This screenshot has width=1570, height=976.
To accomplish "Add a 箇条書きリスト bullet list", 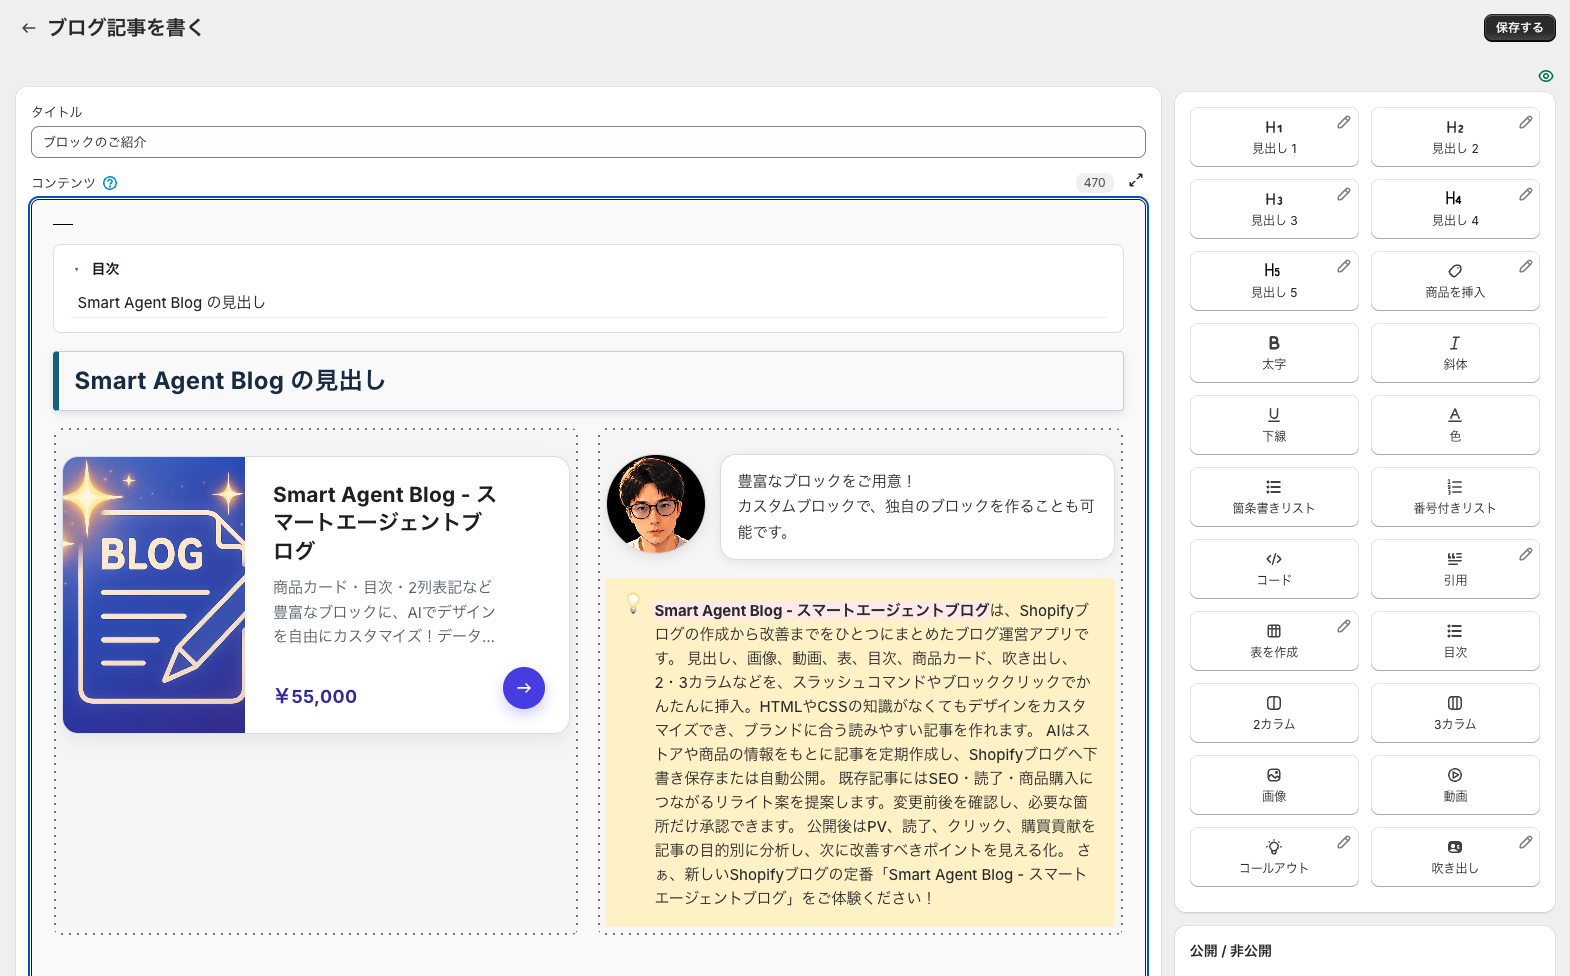I will tap(1274, 497).
